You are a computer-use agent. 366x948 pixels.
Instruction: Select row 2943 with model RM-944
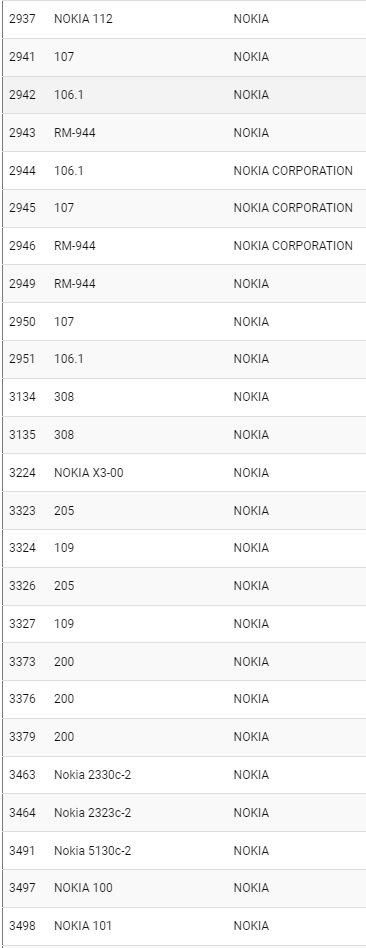[x=184, y=132]
